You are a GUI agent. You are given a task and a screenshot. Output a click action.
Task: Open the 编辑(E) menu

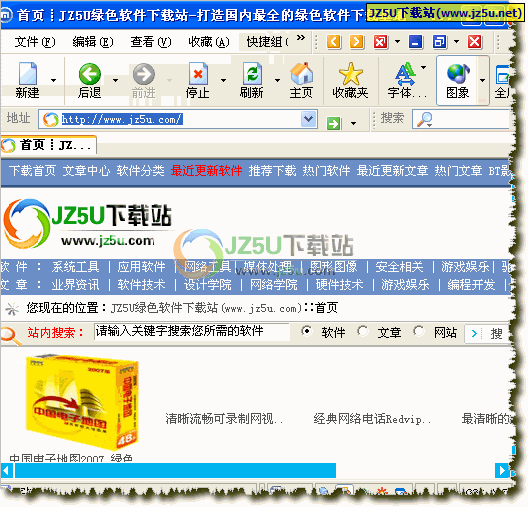point(93,42)
